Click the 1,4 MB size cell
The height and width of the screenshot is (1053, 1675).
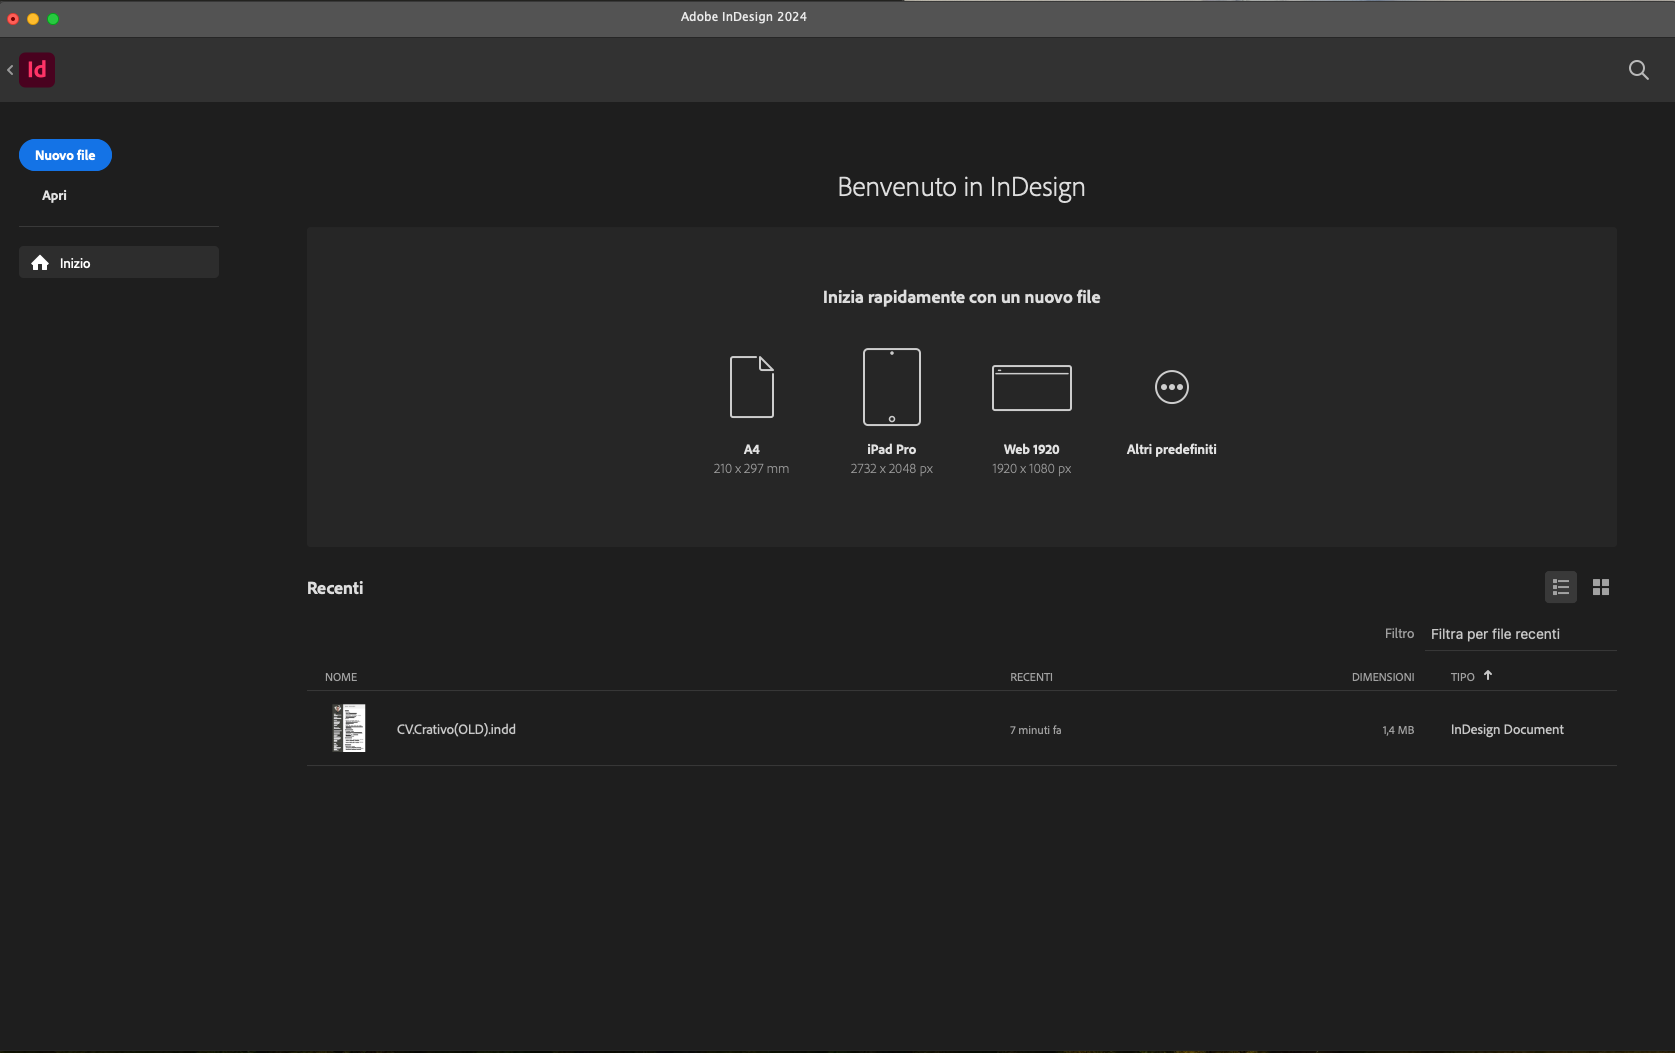coord(1398,730)
